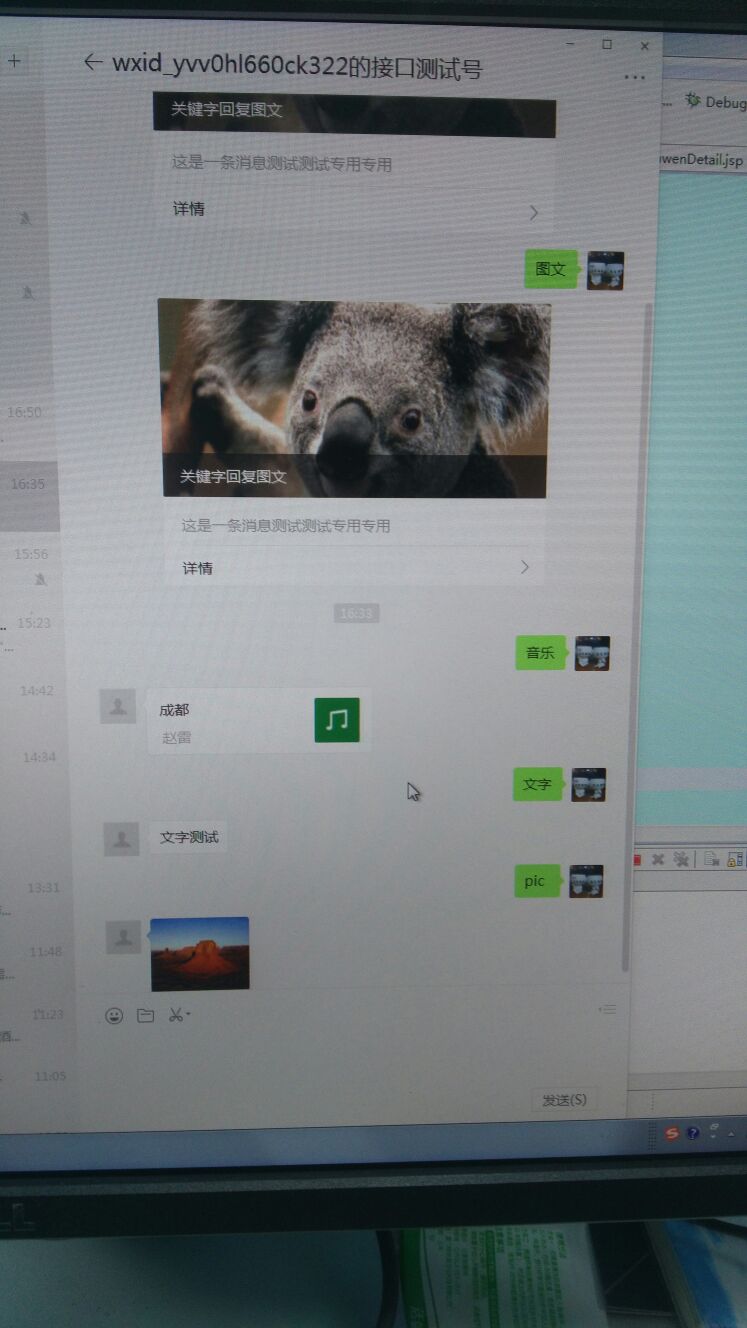Image resolution: width=747 pixels, height=1328 pixels.
Task: Open the screenshot tool dropdown arrow
Action: click(x=188, y=1016)
